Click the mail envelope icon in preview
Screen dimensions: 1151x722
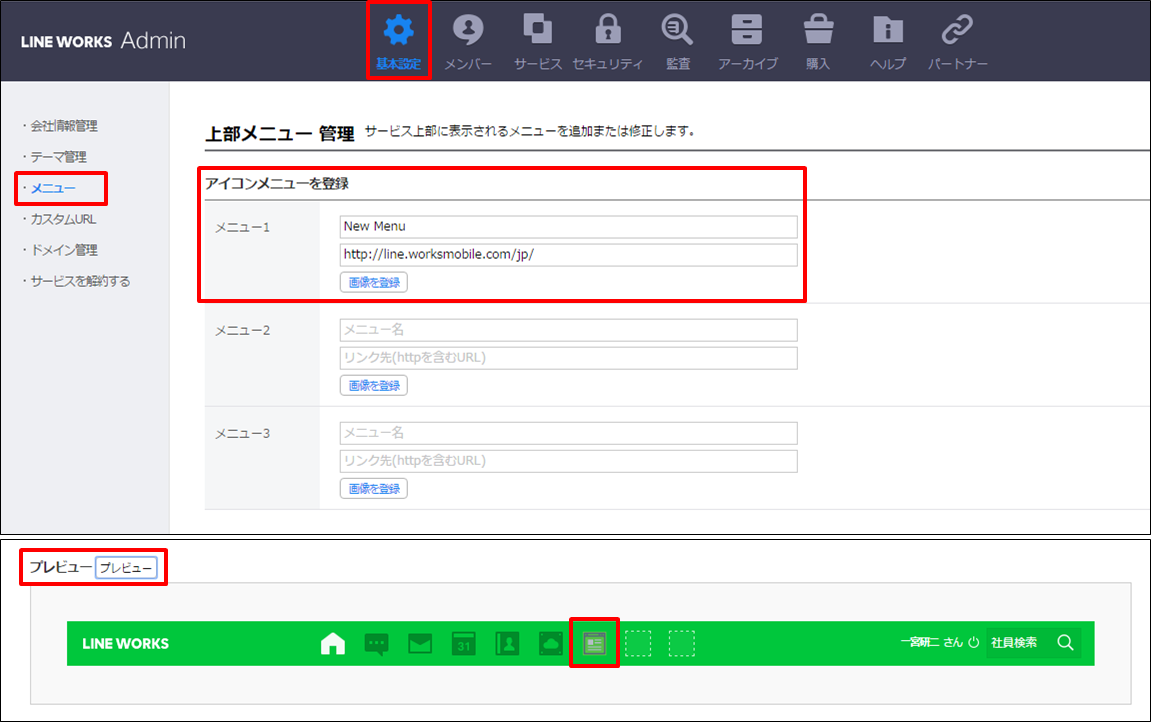(x=420, y=644)
